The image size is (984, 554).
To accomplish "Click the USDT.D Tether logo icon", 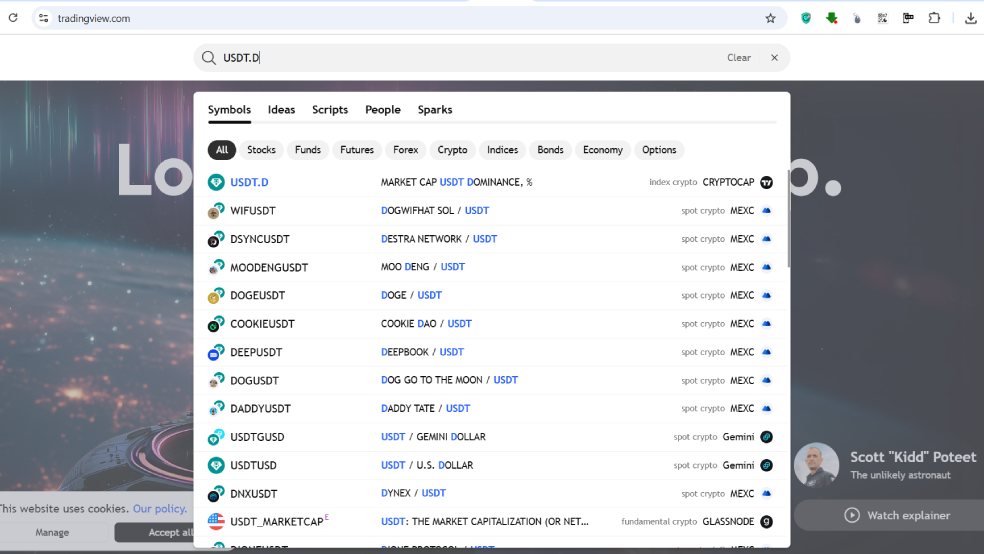I will click(x=216, y=183).
